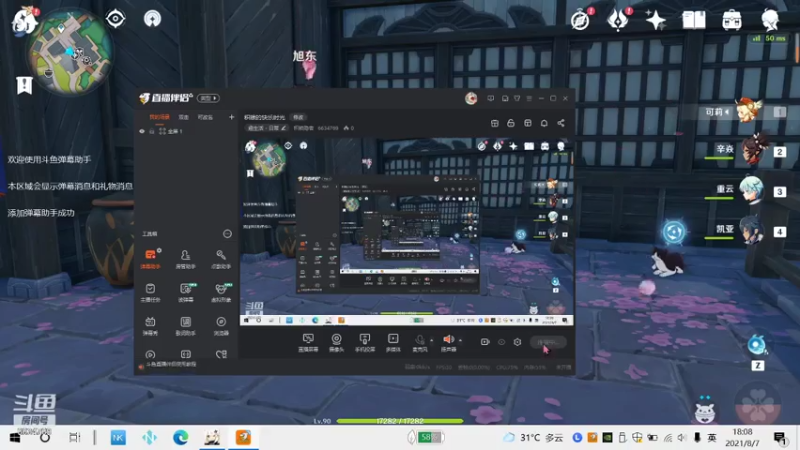
Task: Open the 弹幕秀 danmaku show tool
Action: coord(150,326)
